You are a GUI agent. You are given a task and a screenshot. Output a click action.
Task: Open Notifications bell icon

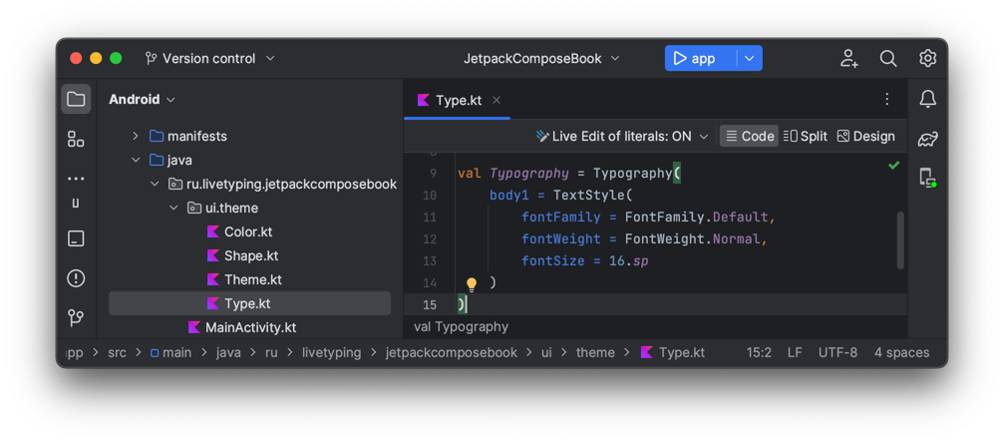click(927, 99)
